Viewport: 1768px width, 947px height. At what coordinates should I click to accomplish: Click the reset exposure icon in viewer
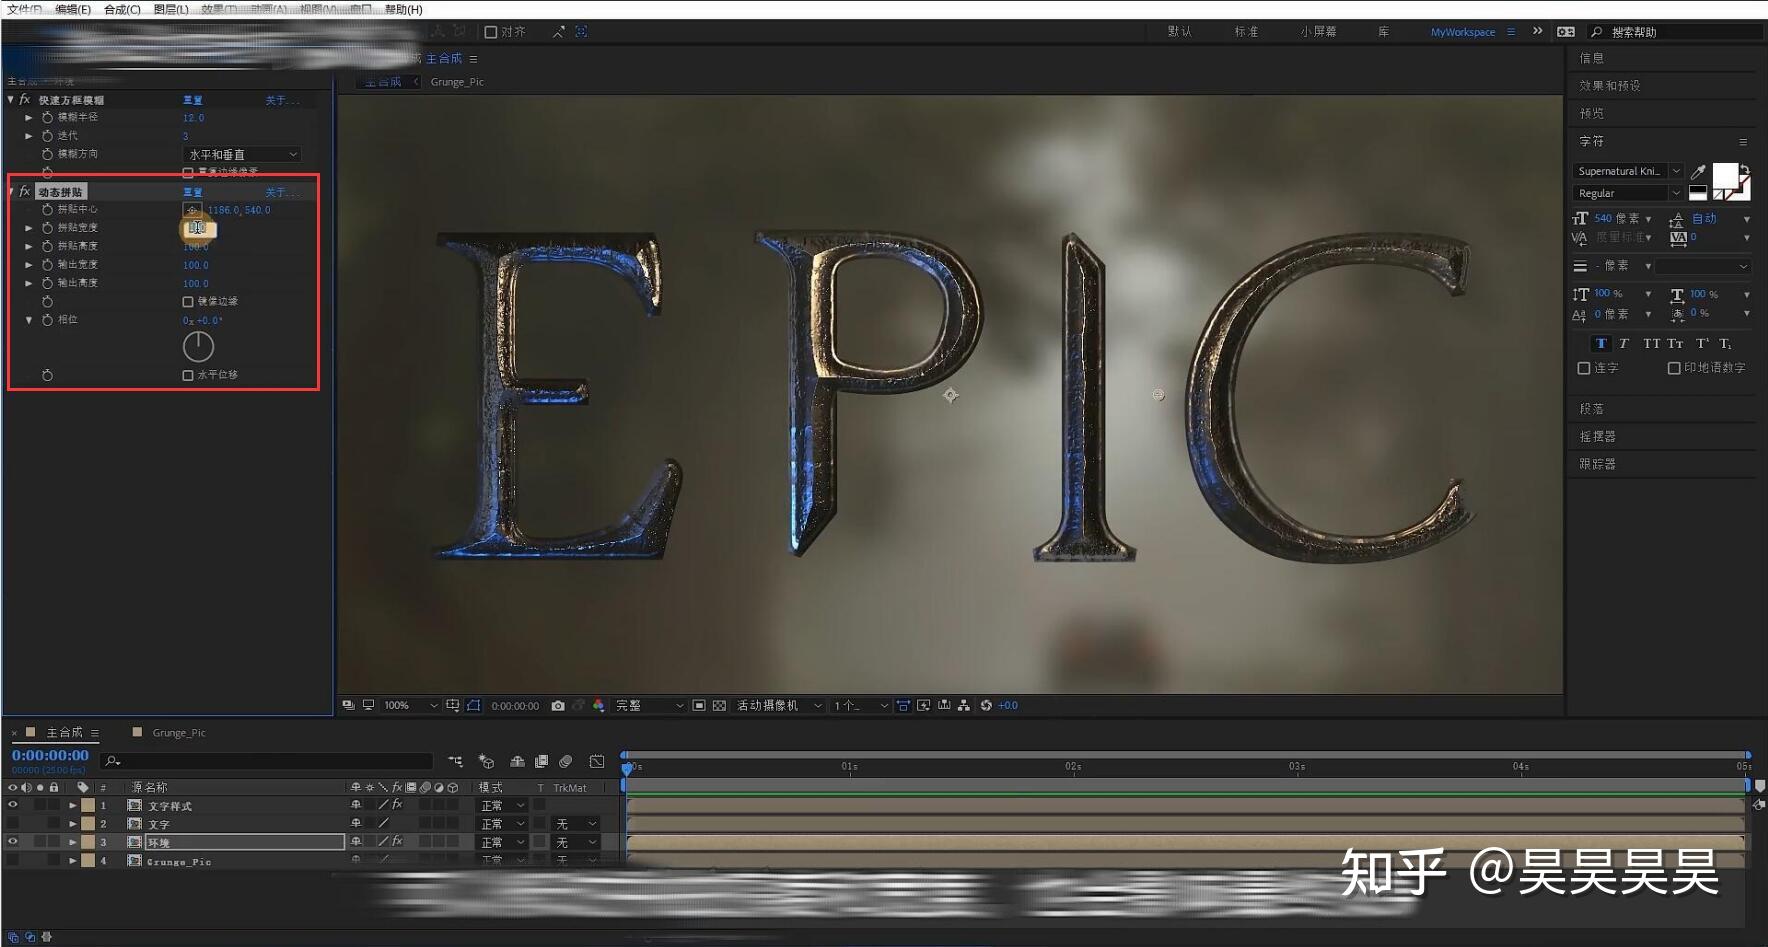point(986,706)
